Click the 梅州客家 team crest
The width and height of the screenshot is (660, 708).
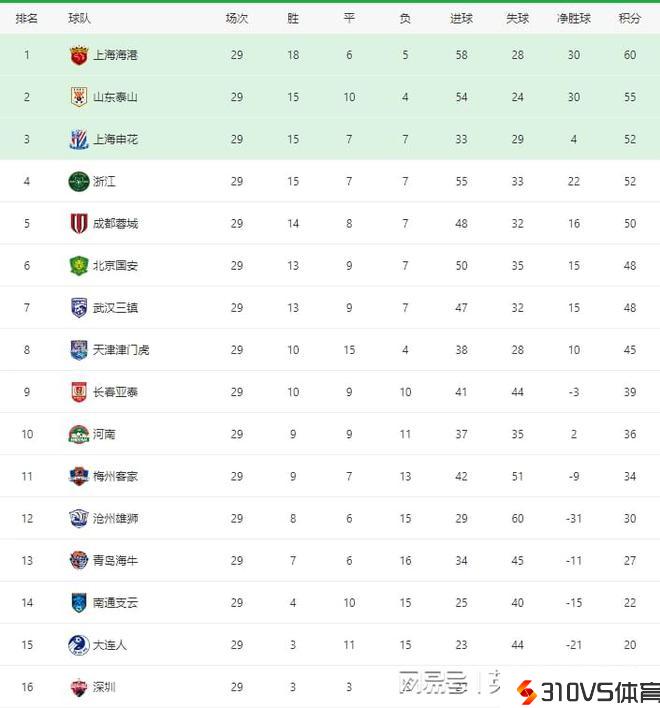[x=79, y=476]
